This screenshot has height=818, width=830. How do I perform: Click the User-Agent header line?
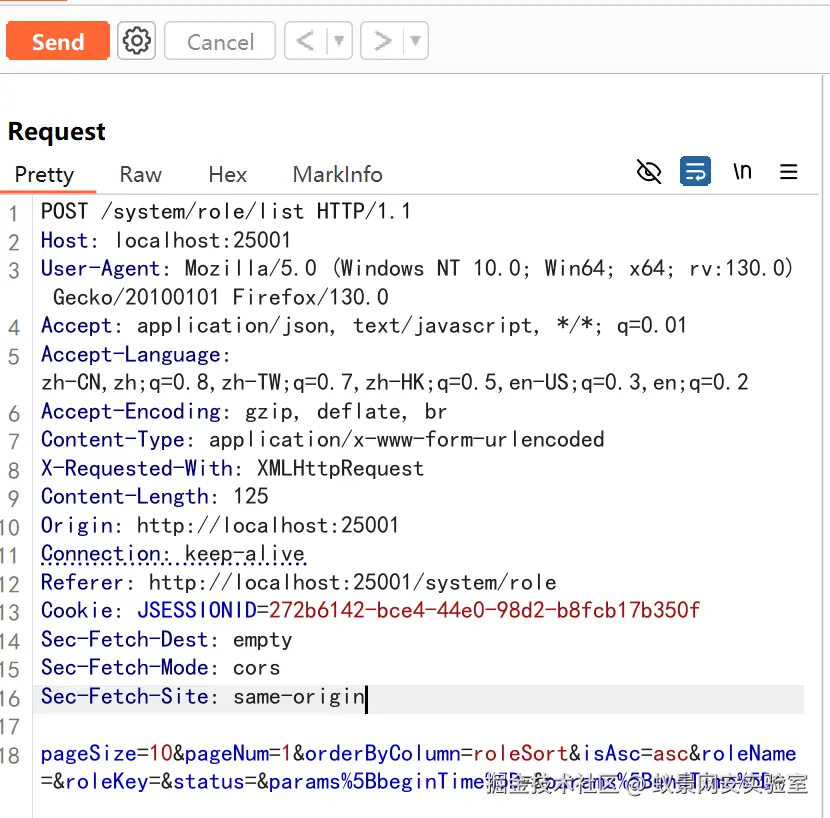point(417,268)
